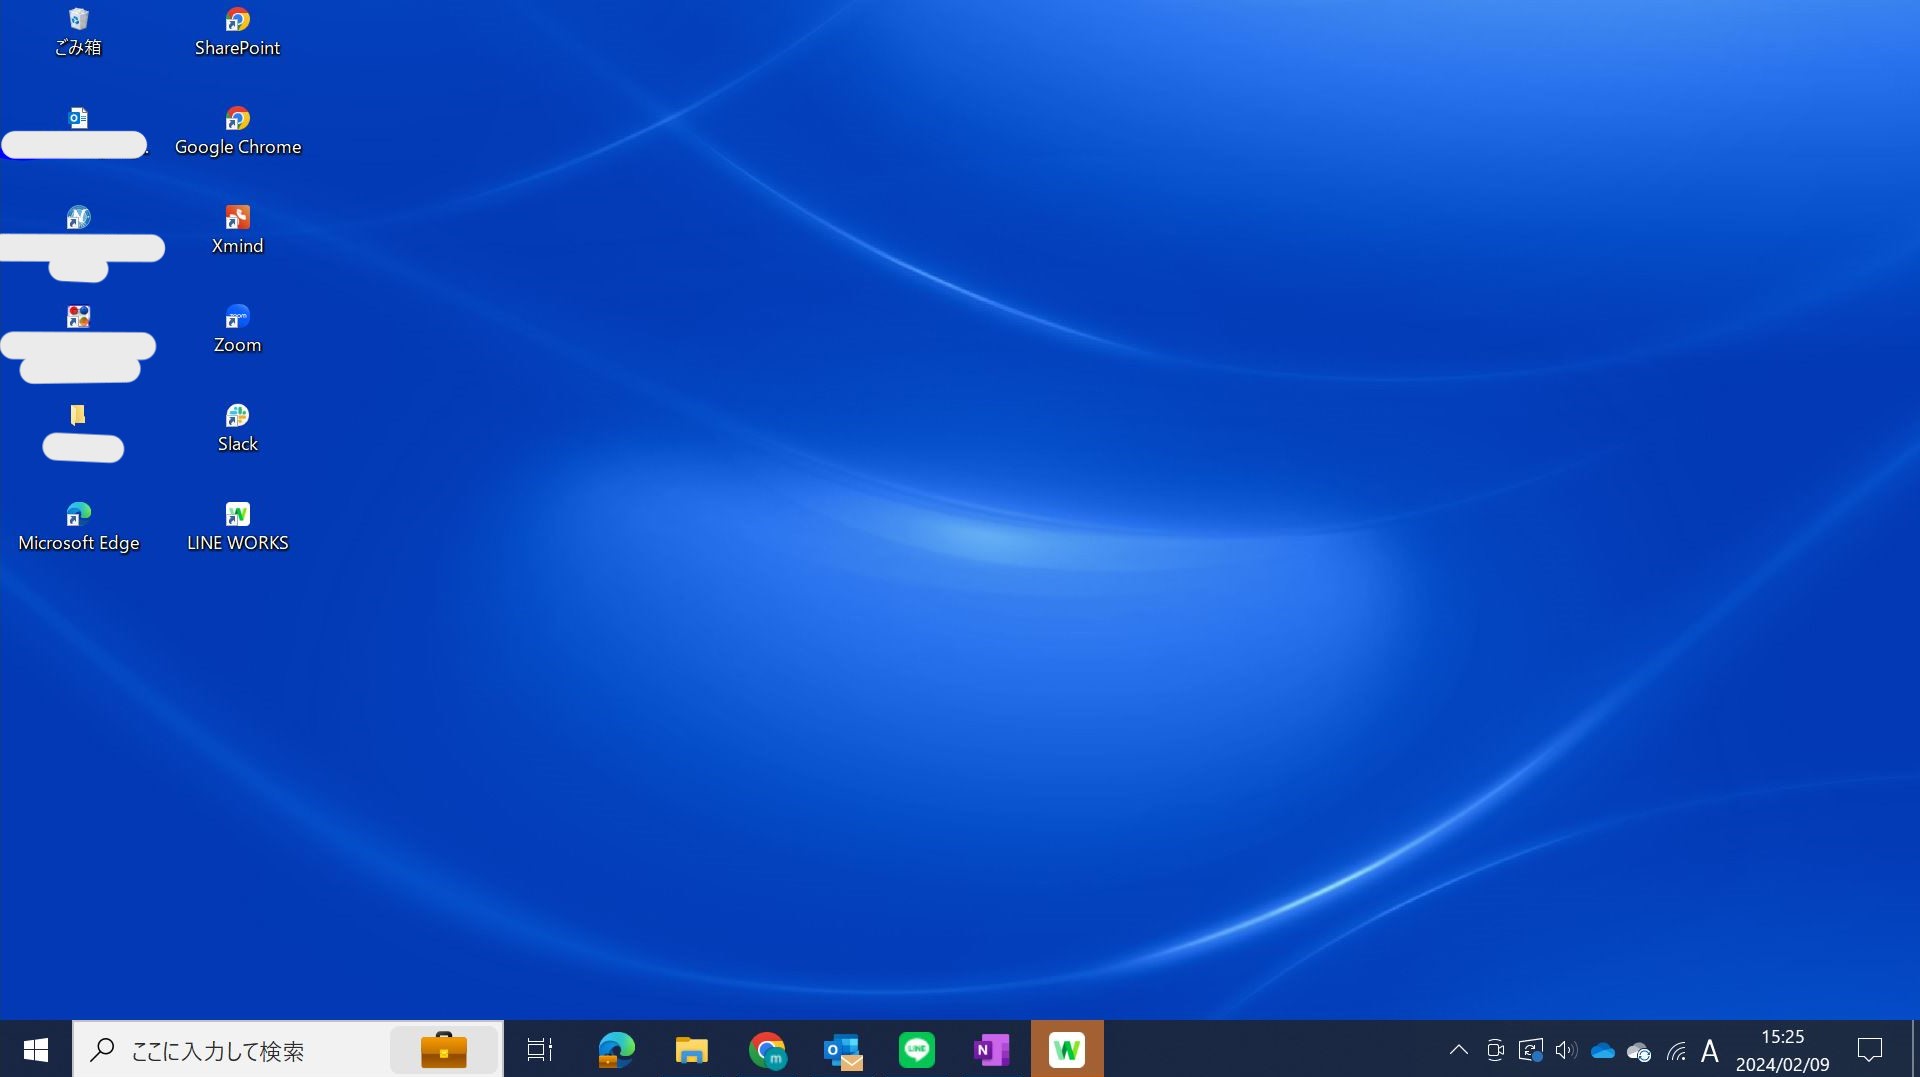Viewport: 1920px width, 1077px height.
Task: Select the globe shortcut icon on the desktop
Action: [78, 217]
